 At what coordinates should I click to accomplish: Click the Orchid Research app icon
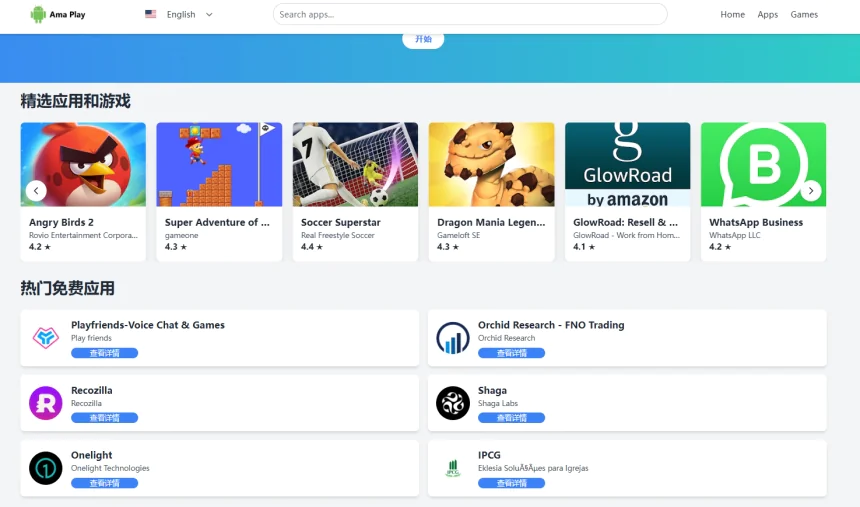tap(453, 338)
